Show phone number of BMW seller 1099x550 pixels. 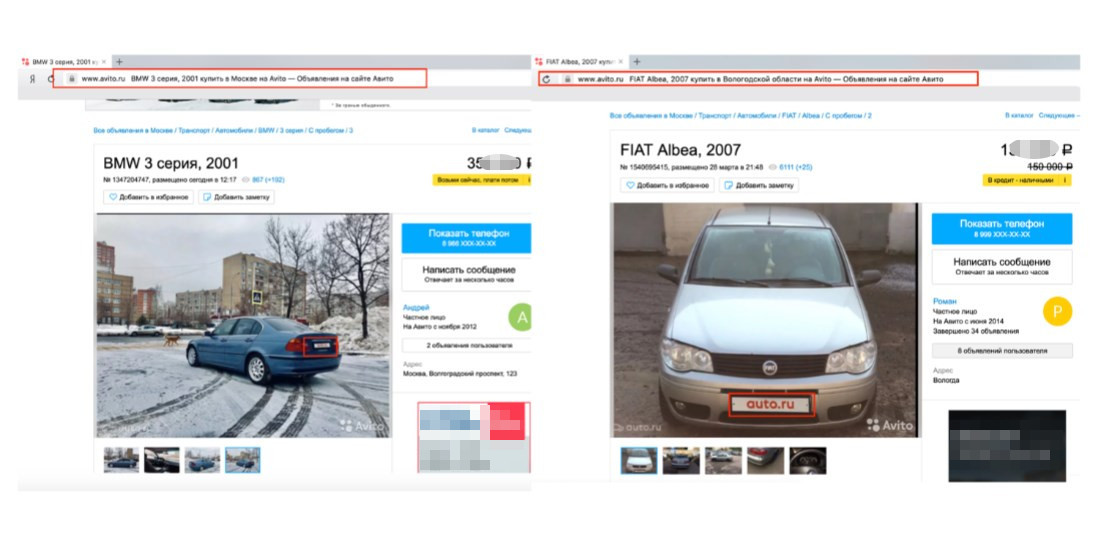tap(466, 238)
